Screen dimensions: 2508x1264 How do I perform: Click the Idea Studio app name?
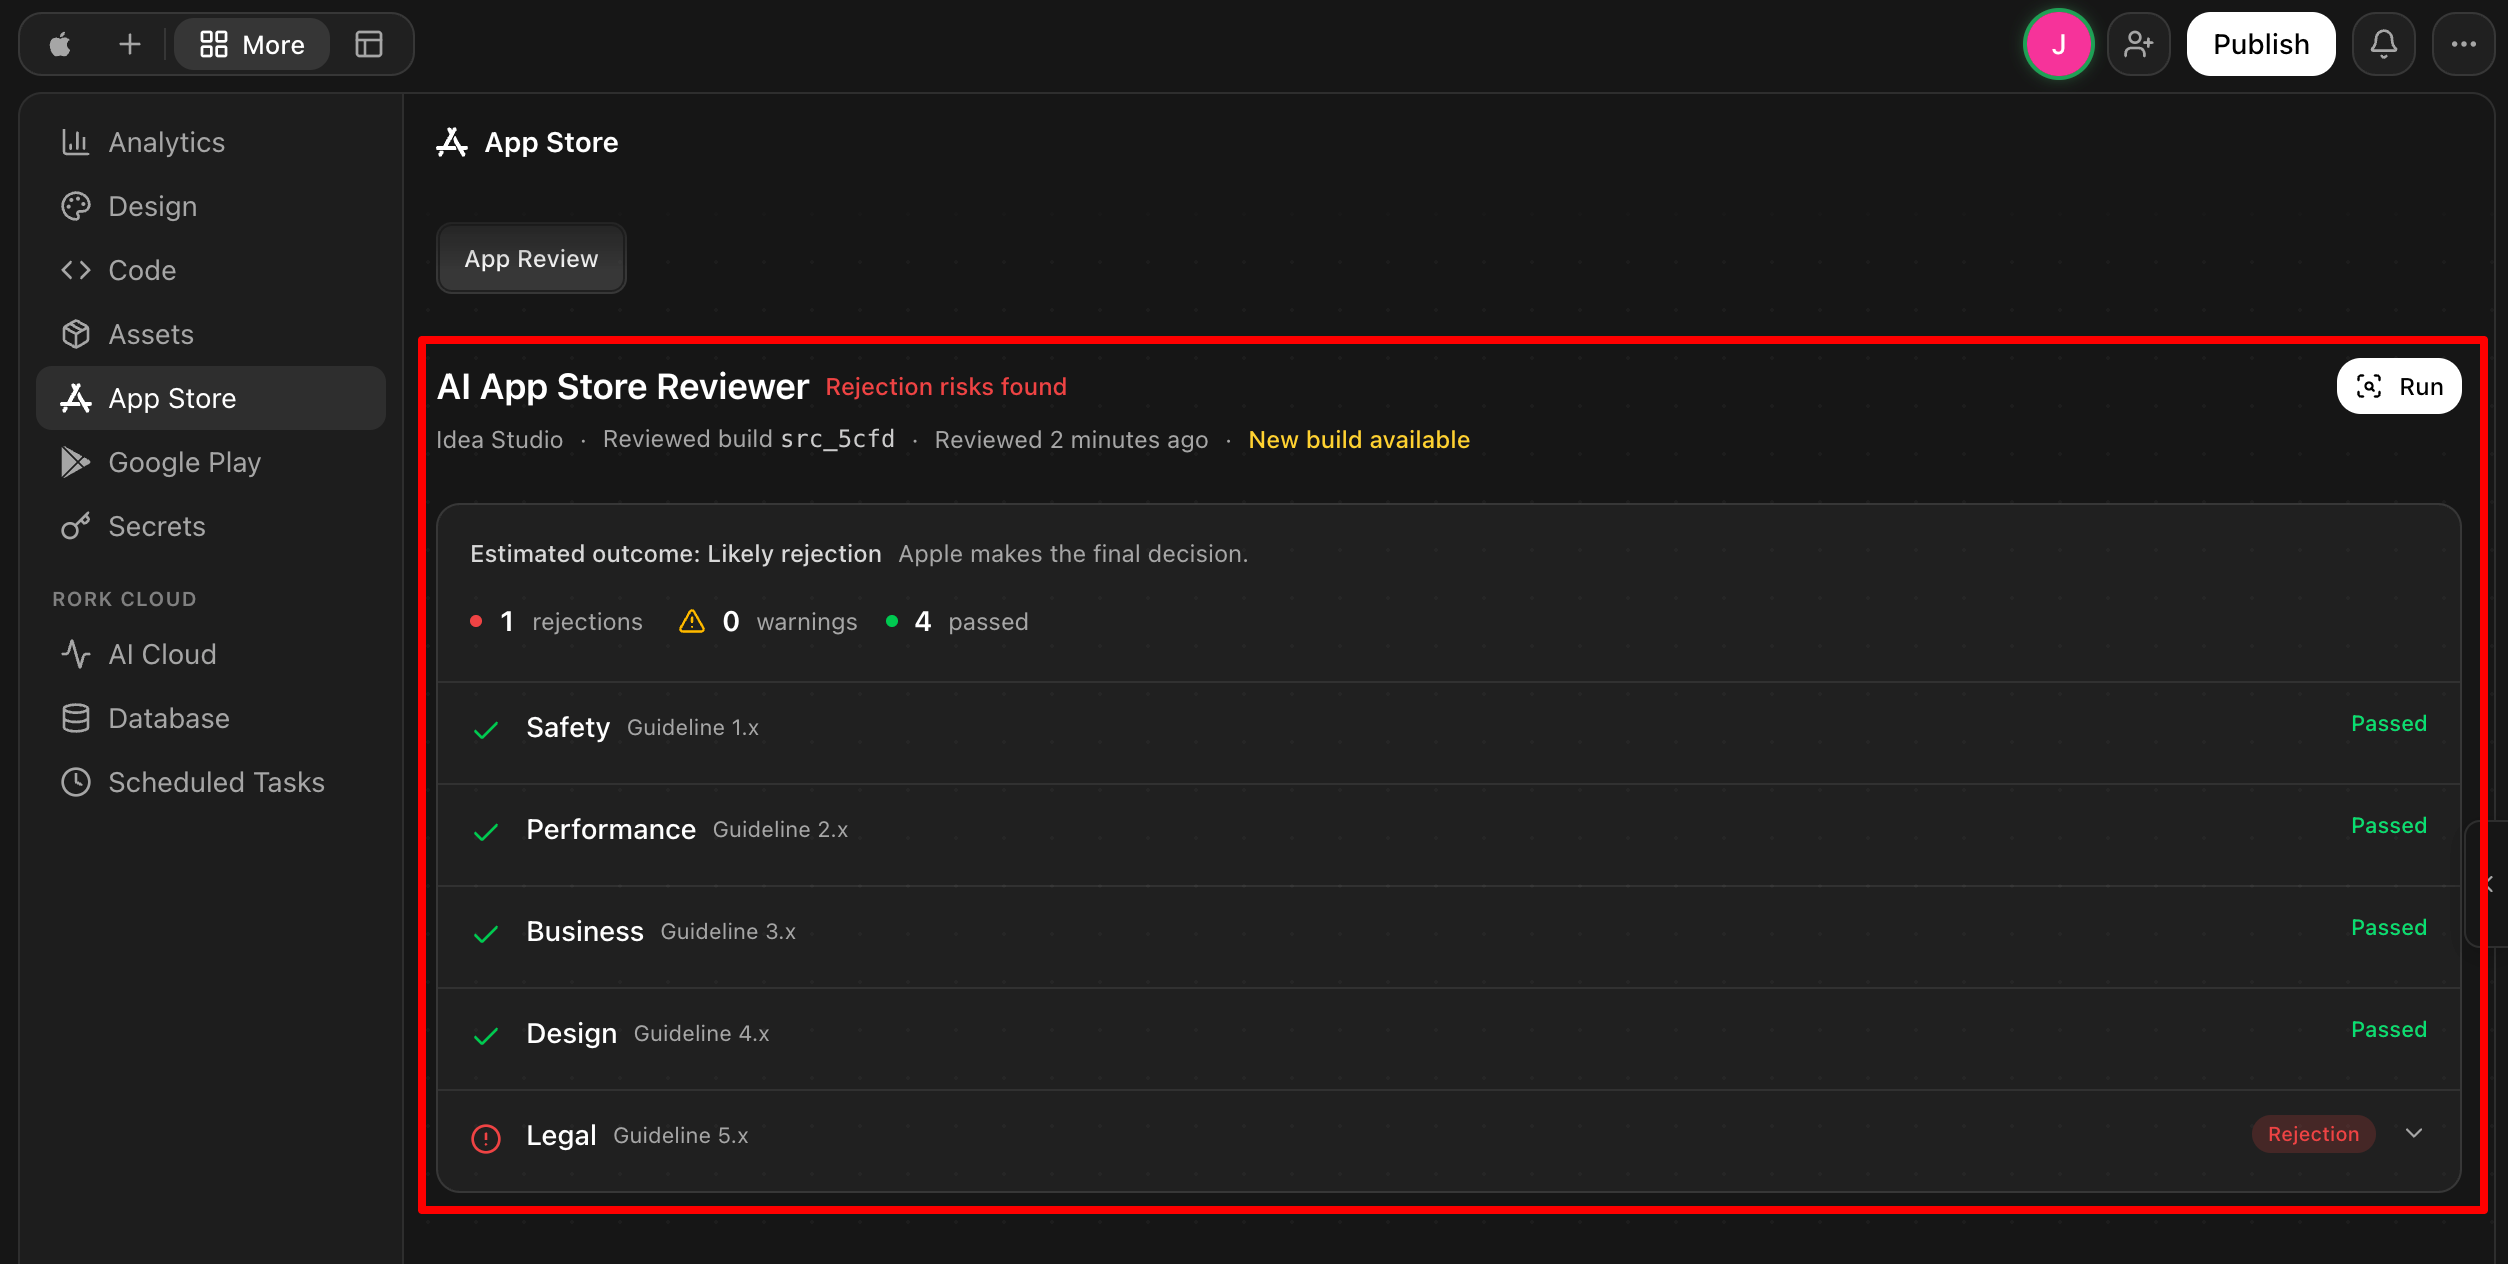point(500,440)
